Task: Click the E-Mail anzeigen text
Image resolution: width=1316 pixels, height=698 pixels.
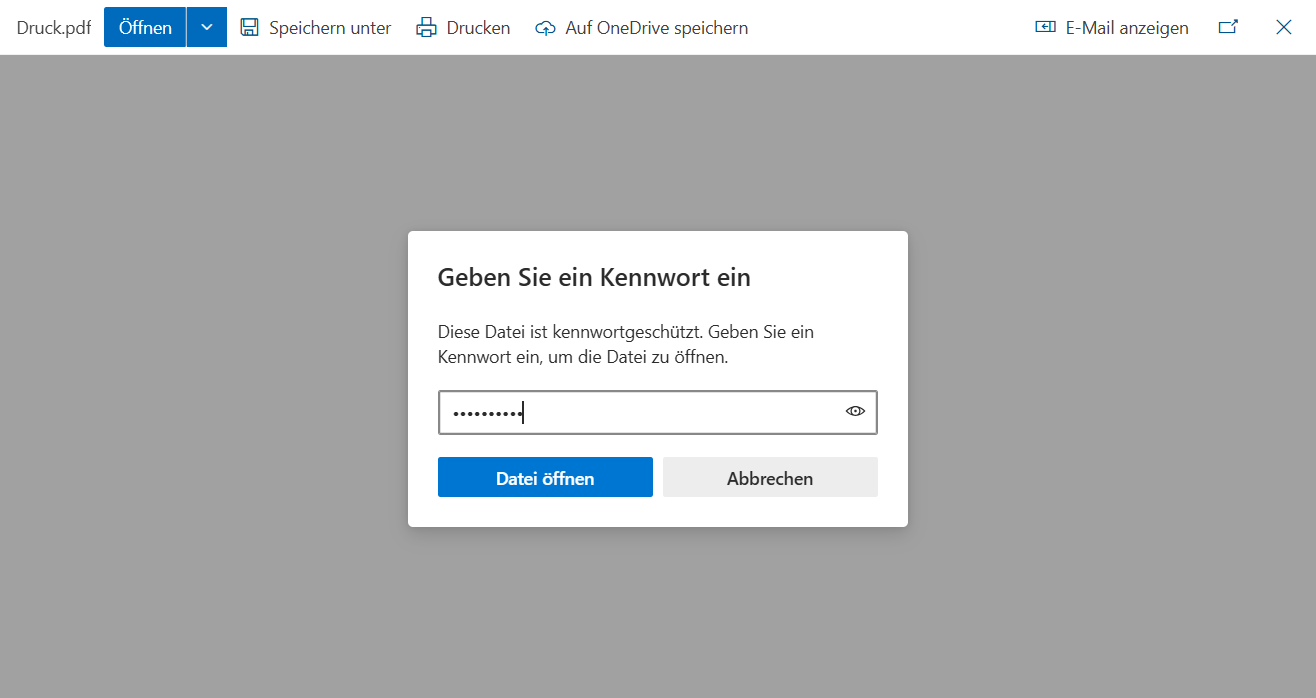Action: [1127, 28]
